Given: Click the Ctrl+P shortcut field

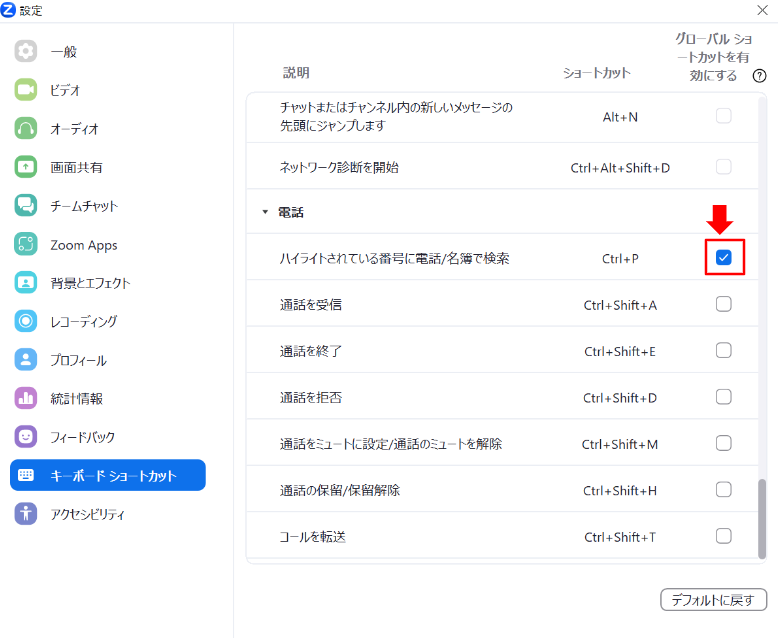Looking at the screenshot, I should (x=620, y=258).
